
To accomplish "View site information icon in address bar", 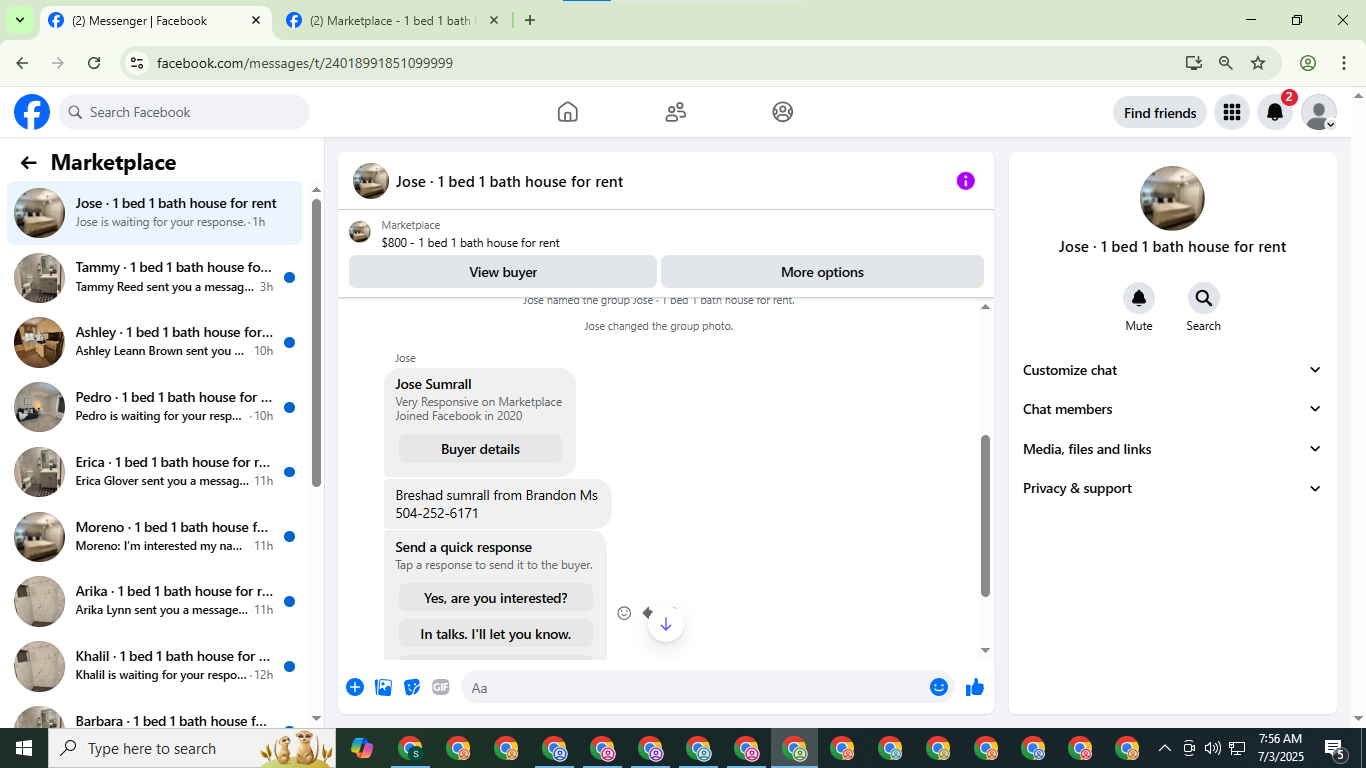I will 138,63.
